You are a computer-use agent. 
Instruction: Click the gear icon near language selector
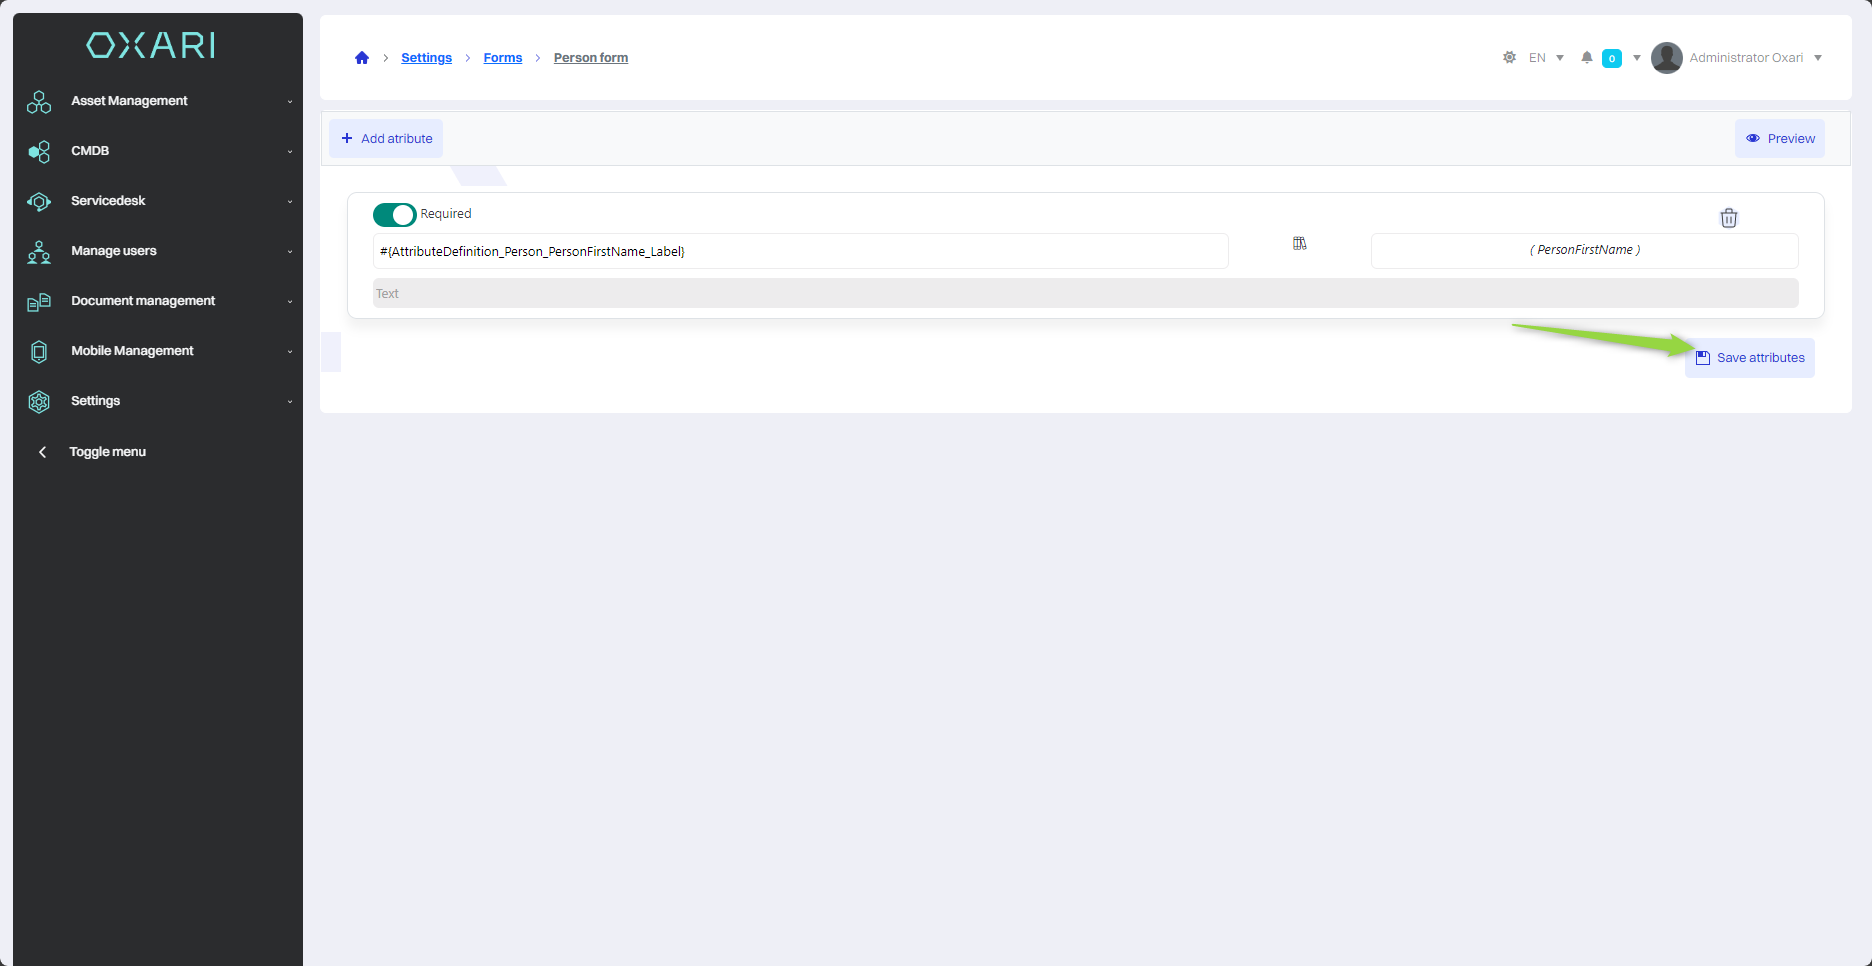point(1509,58)
